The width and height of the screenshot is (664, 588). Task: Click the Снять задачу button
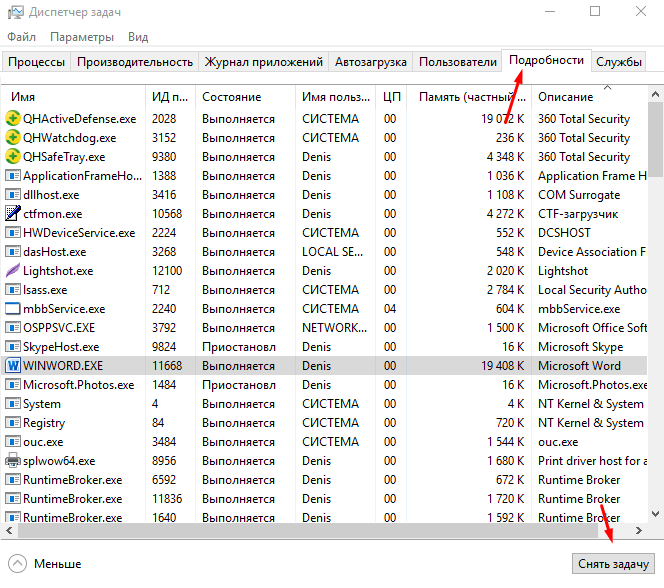click(x=613, y=564)
